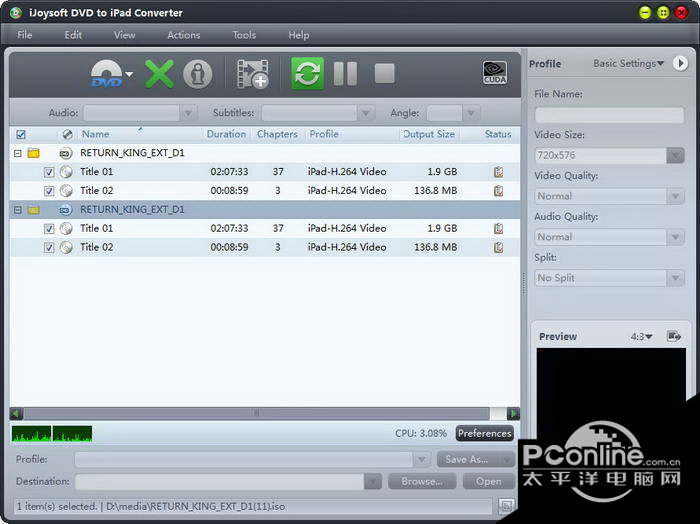Open the Audio Quality dropdown

point(675,237)
